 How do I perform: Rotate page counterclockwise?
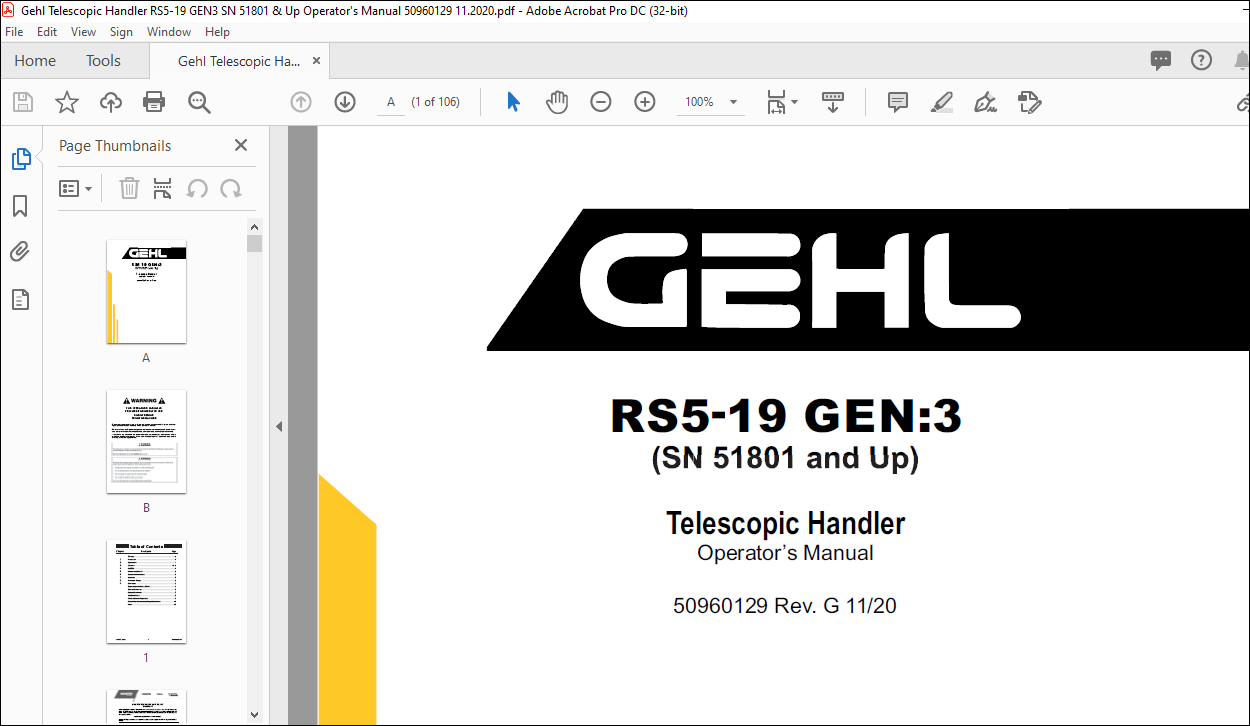[197, 188]
